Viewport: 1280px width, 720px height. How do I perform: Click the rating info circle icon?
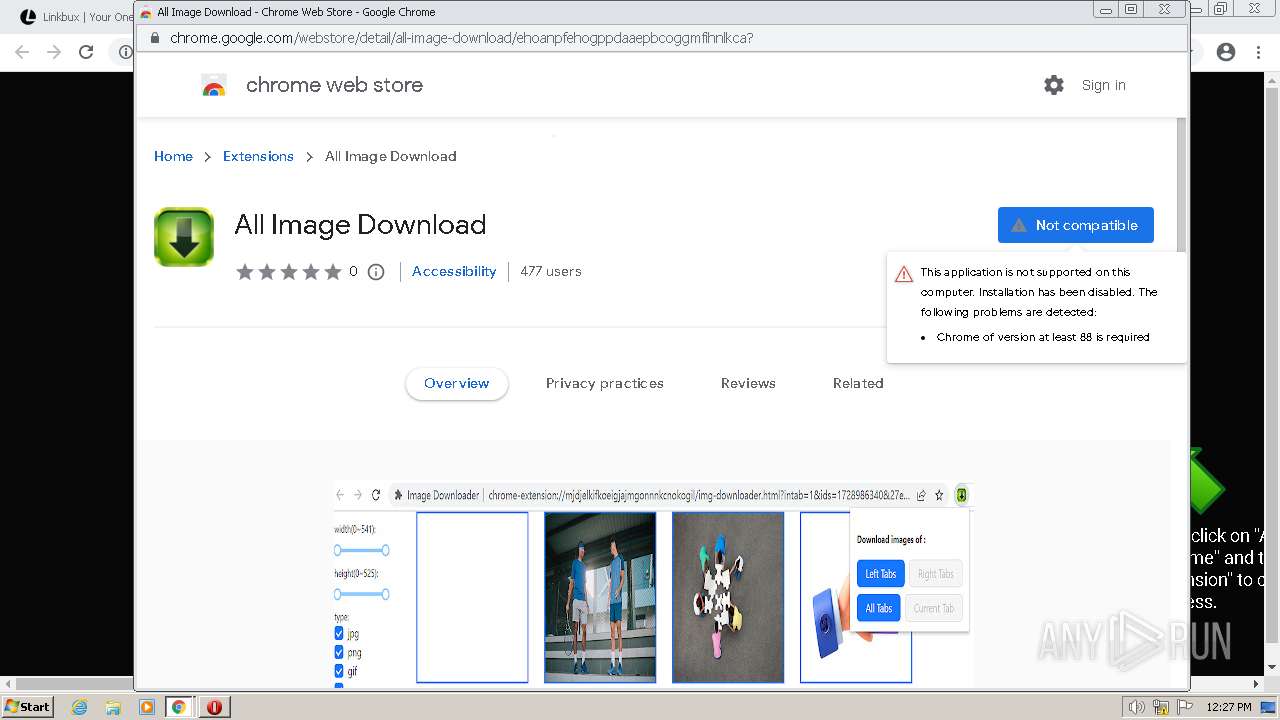pyautogui.click(x=376, y=272)
